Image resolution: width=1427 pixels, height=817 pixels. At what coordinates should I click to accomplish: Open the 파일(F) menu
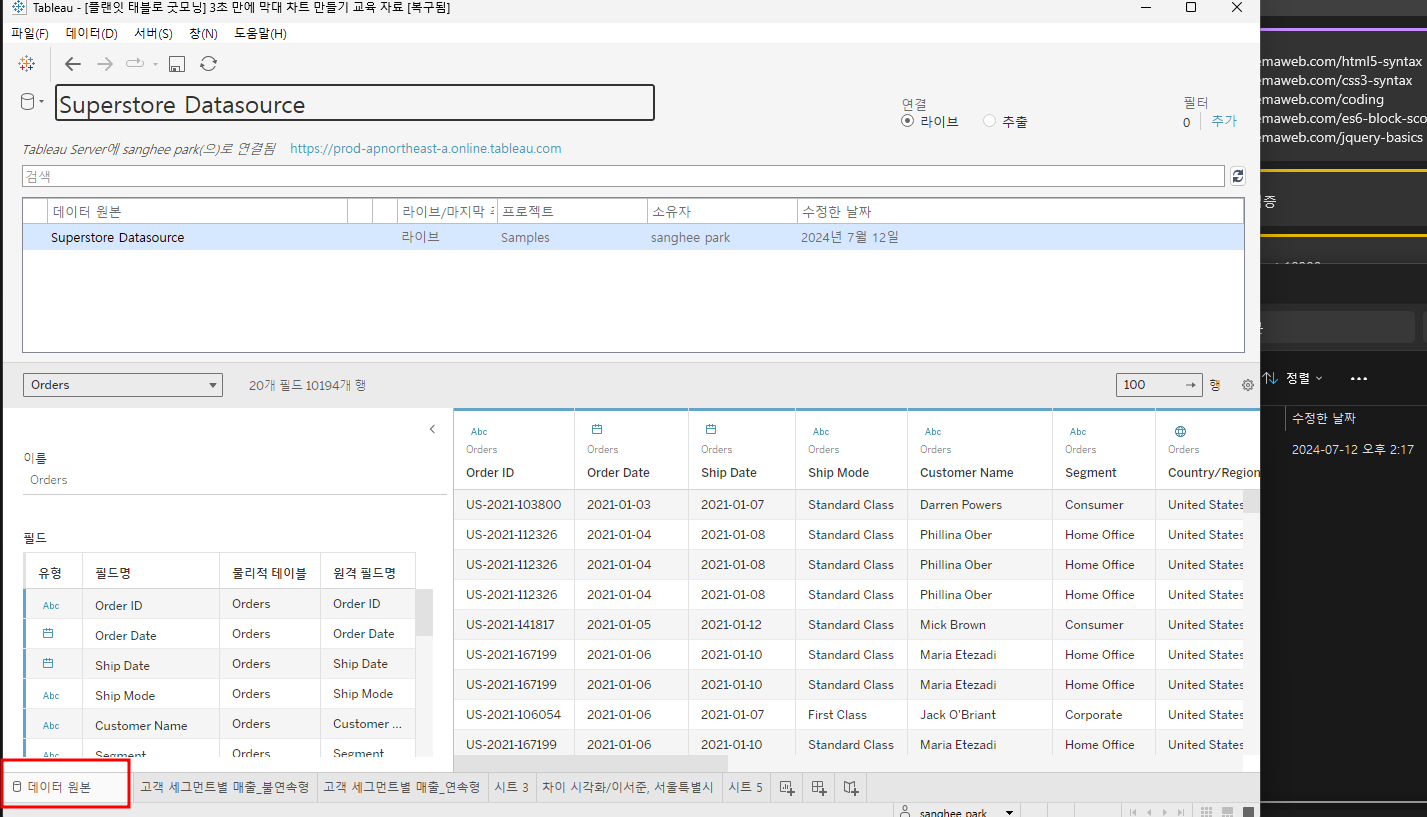click(x=30, y=34)
